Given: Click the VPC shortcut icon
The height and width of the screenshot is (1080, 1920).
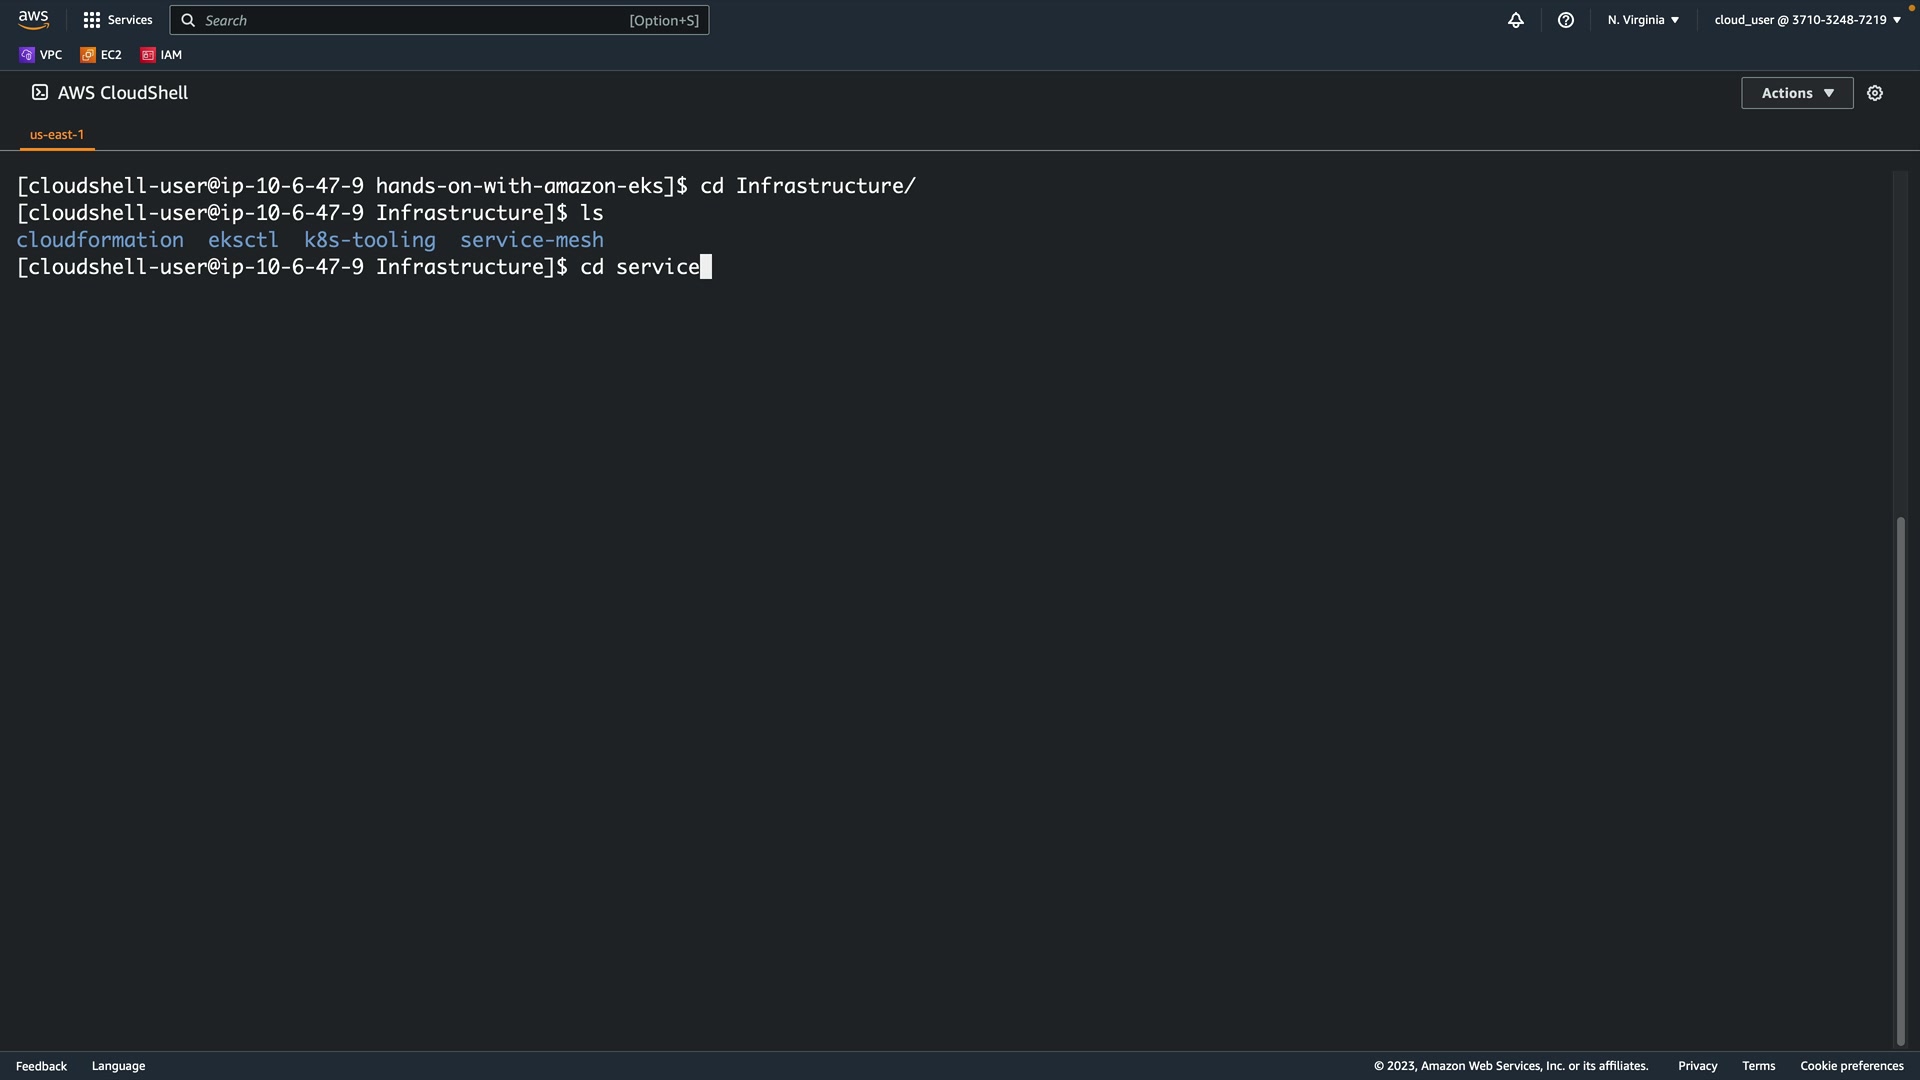Looking at the screenshot, I should coord(27,55).
